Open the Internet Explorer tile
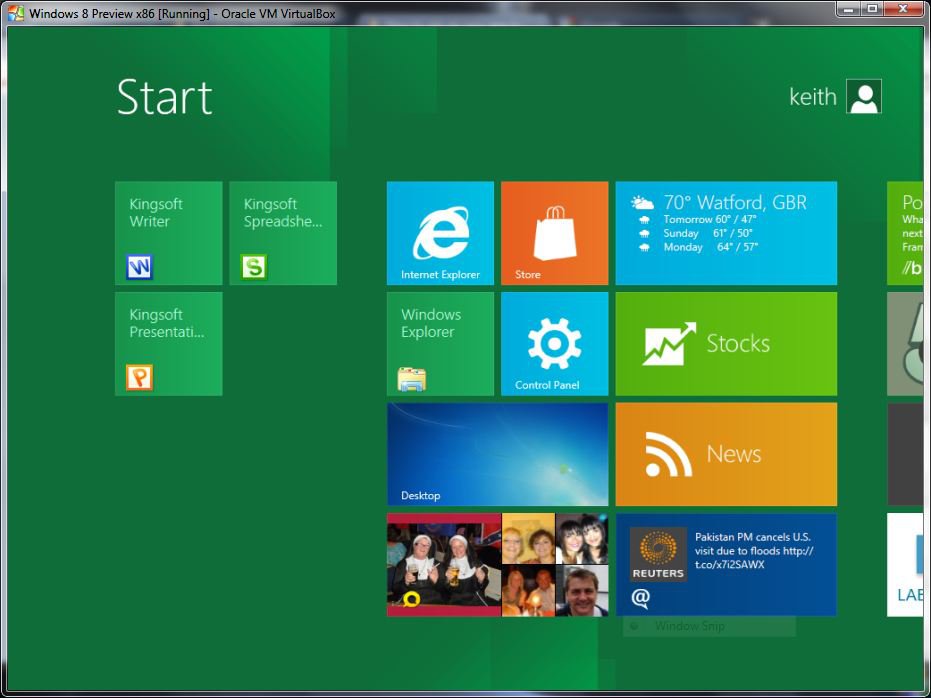The height and width of the screenshot is (698, 931). (440, 233)
